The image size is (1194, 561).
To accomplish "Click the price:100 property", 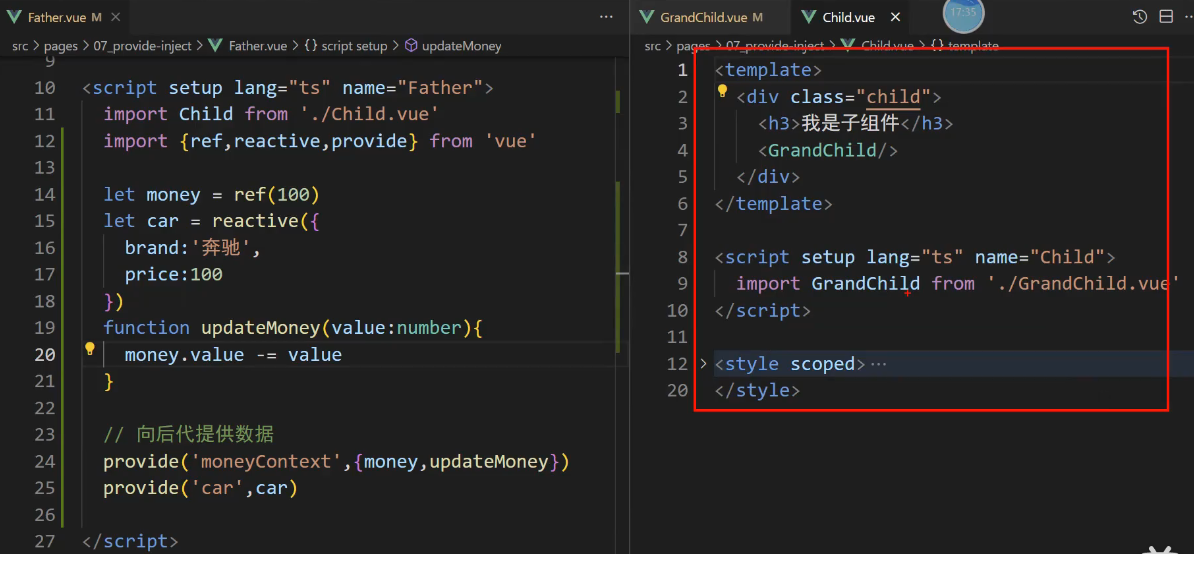I will click(x=174, y=274).
